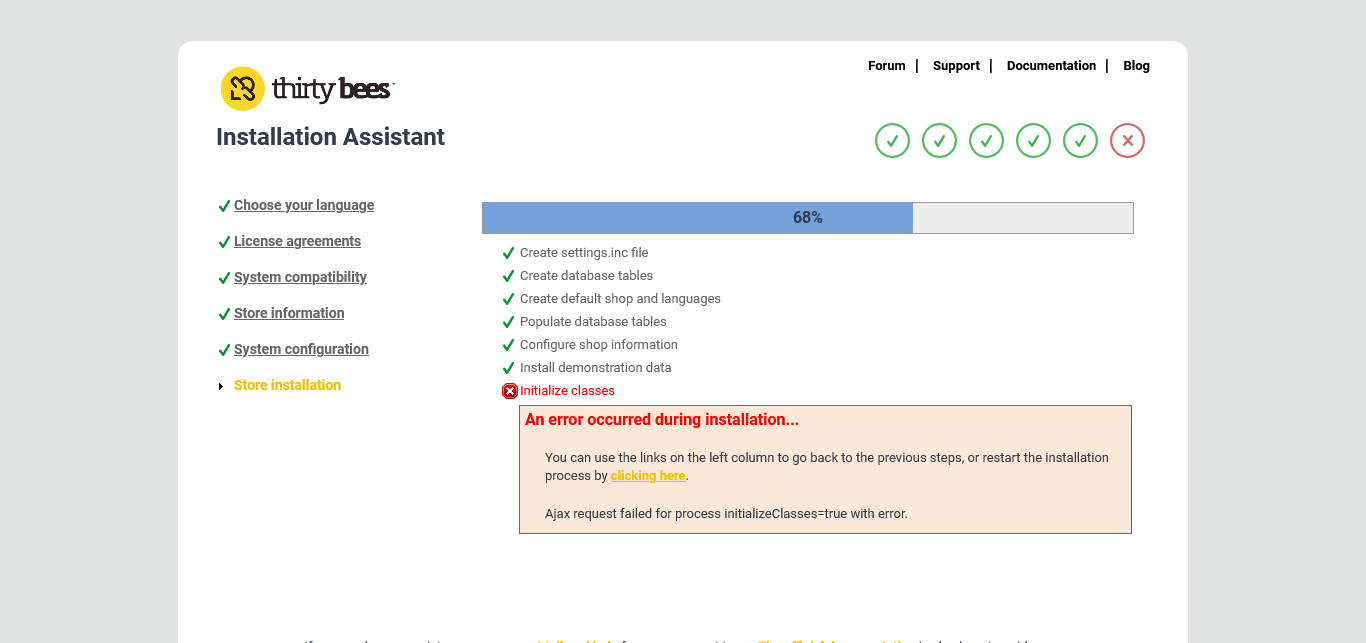Click checkmark beside Create database tables
The height and width of the screenshot is (643, 1366).
[508, 276]
